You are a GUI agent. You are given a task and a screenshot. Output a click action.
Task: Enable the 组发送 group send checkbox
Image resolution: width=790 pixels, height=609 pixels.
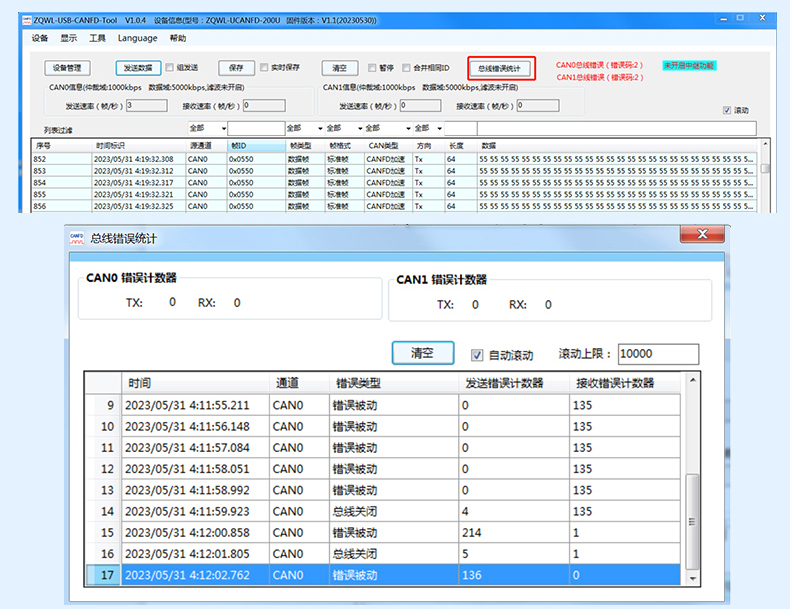pos(170,68)
